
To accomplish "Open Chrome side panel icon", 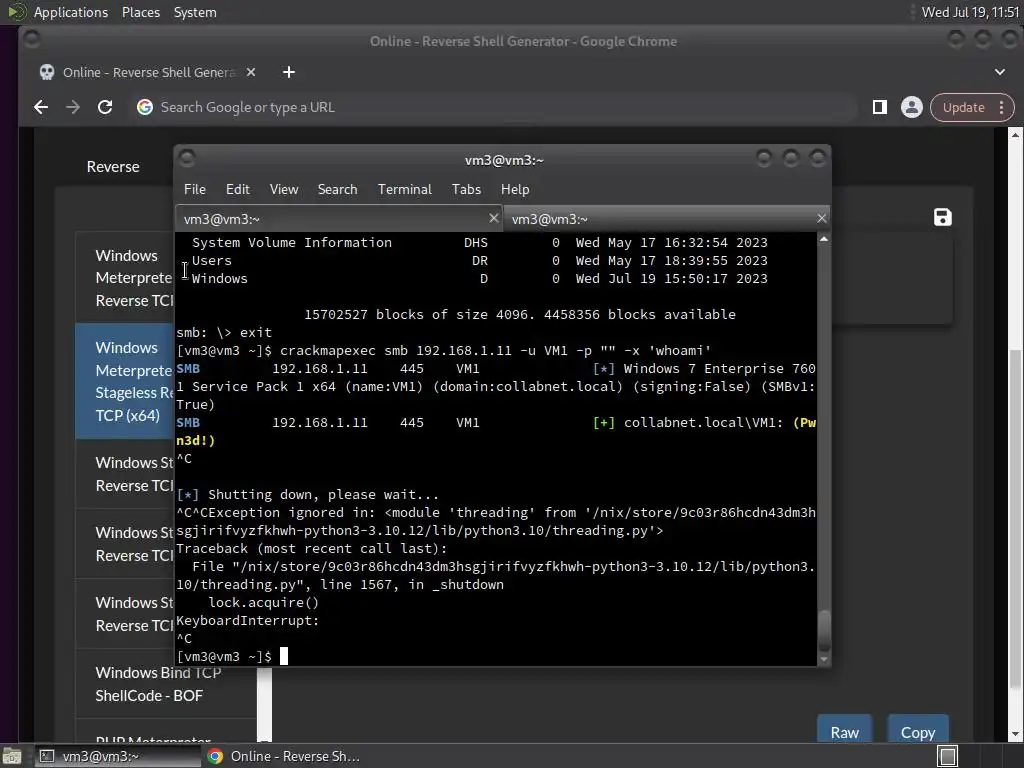I will pyautogui.click(x=880, y=107).
